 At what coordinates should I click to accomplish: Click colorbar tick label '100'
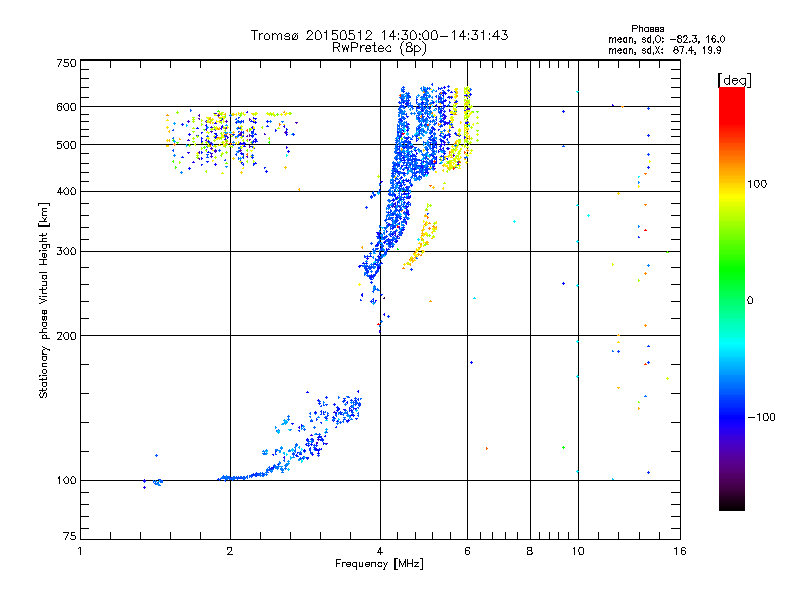tap(757, 184)
